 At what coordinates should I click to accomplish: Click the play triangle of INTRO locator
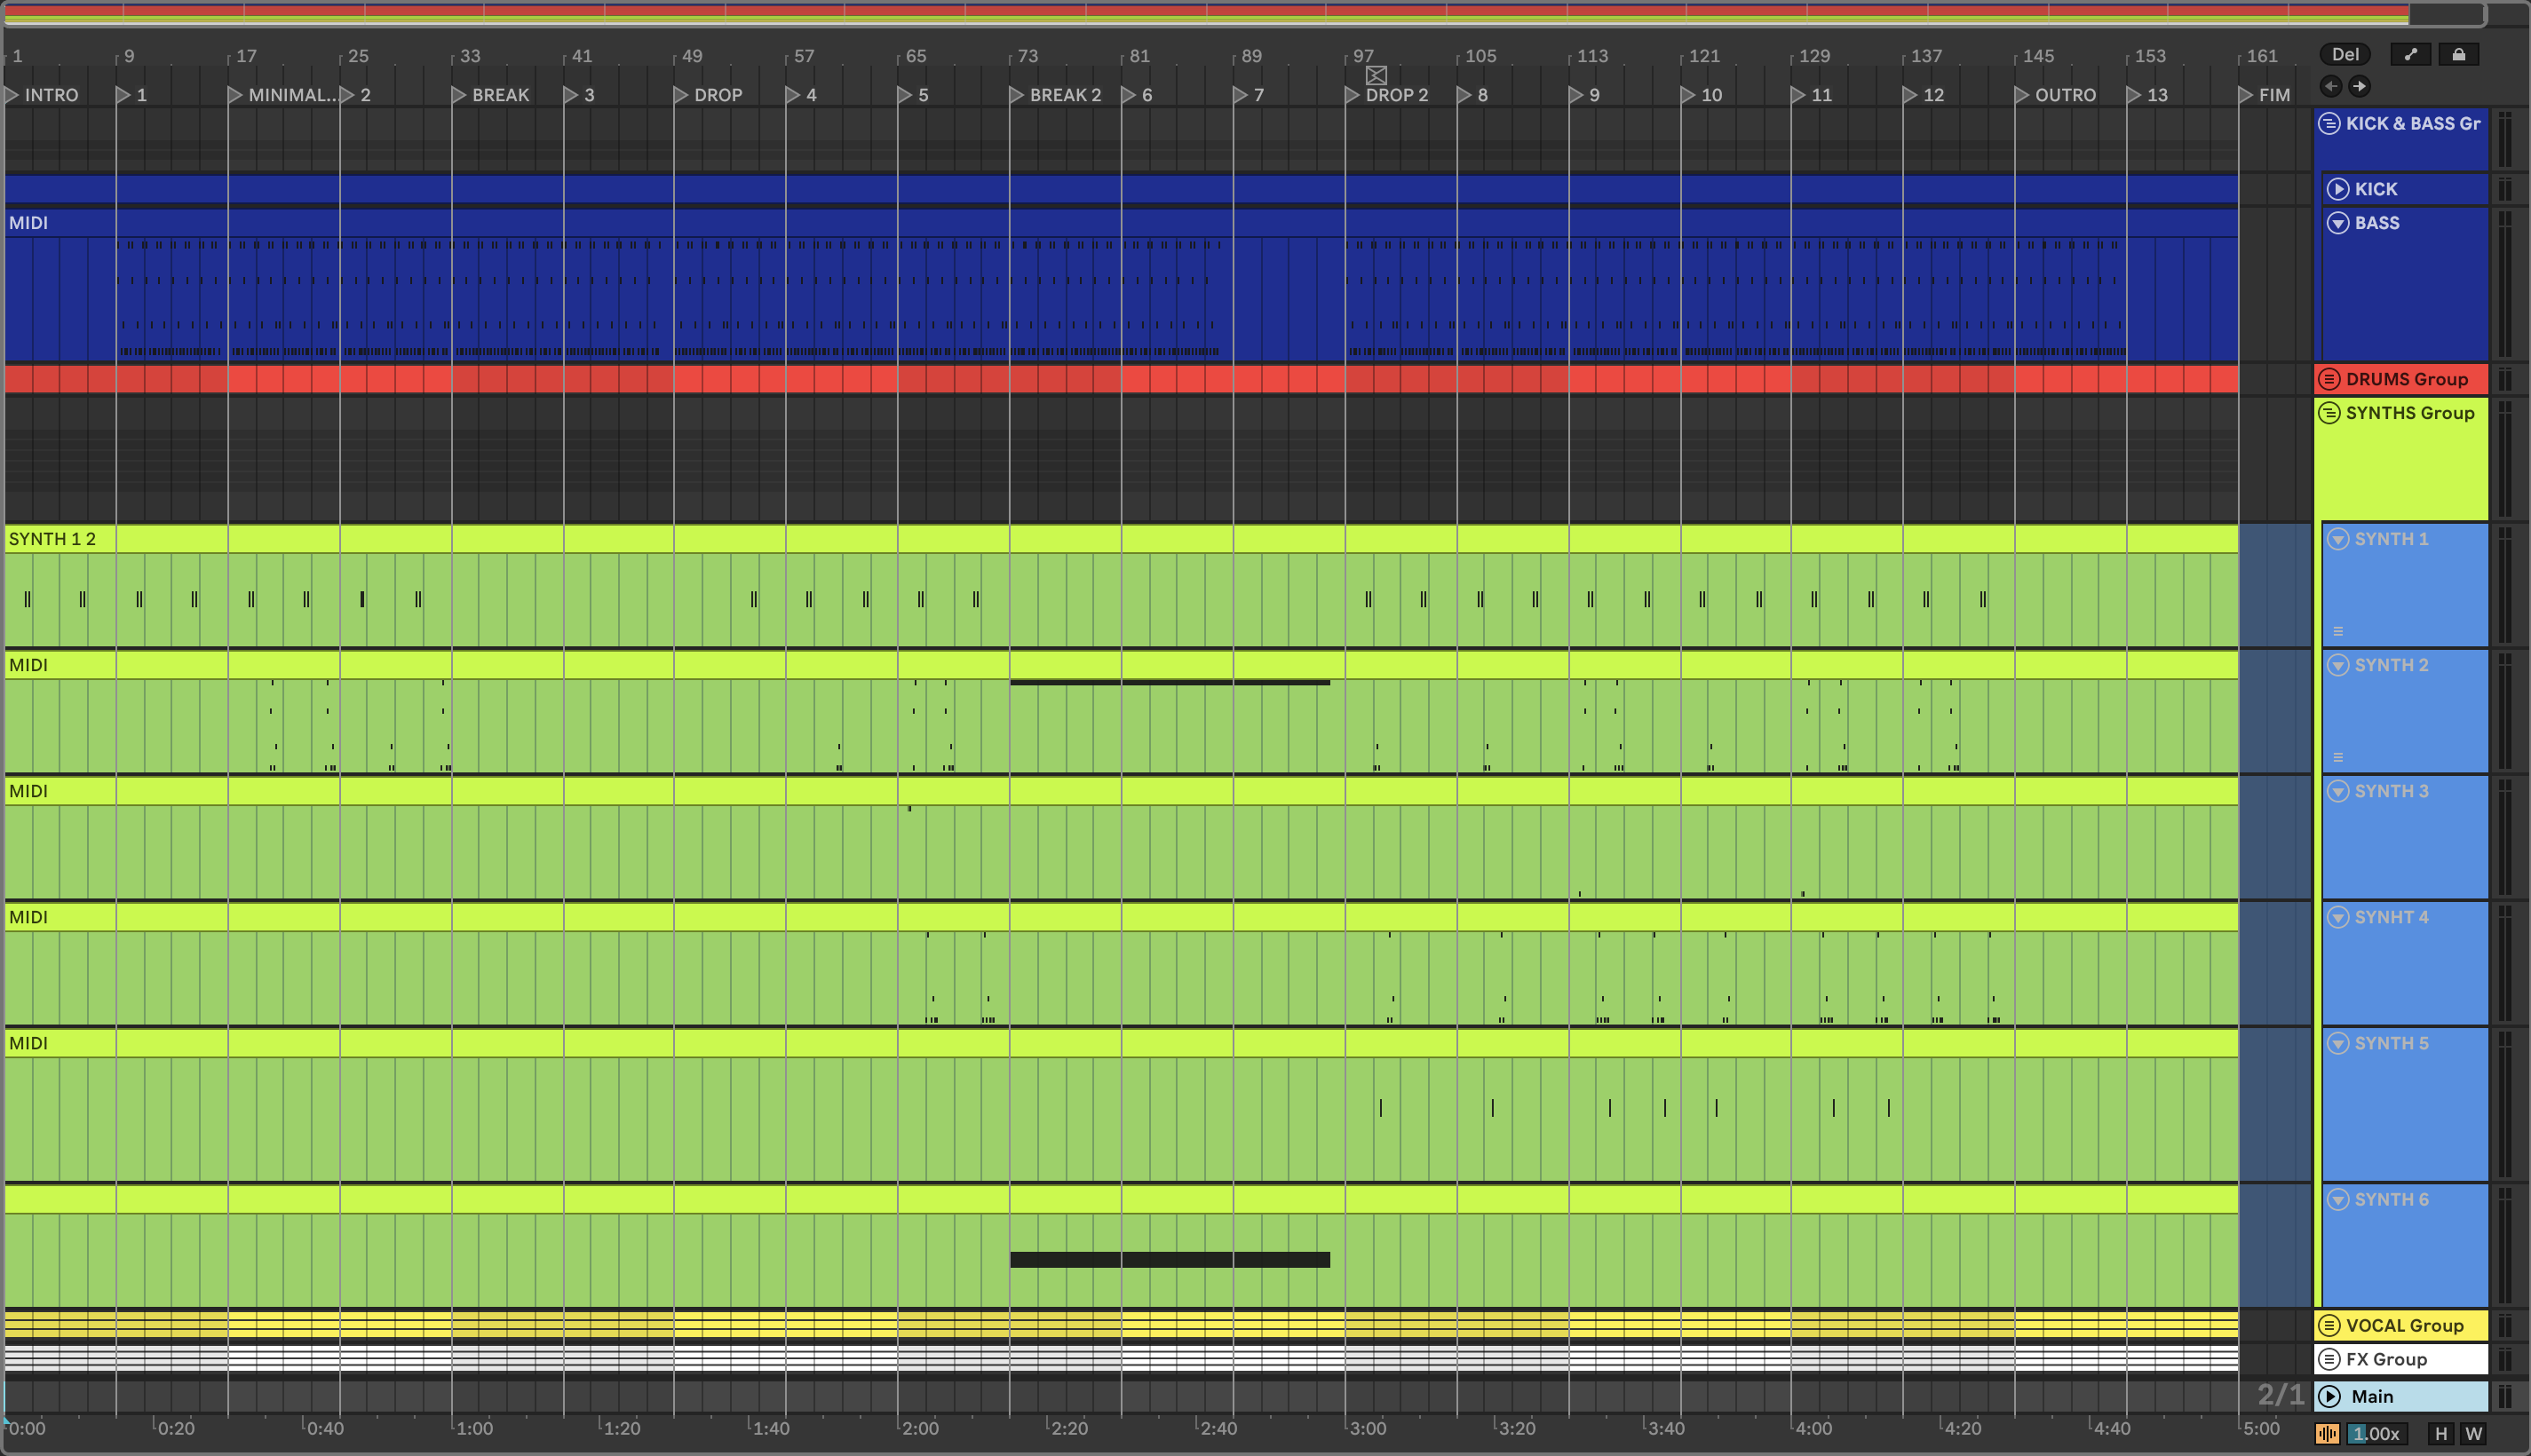click(x=12, y=95)
